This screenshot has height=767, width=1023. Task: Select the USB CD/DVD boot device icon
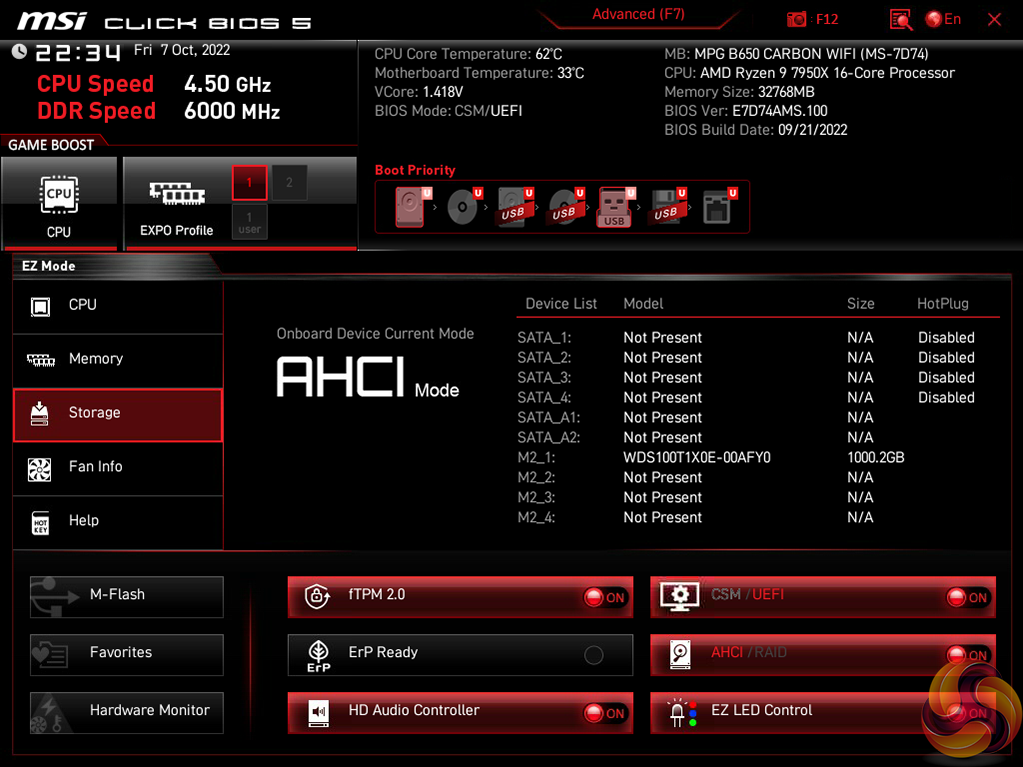coord(566,207)
